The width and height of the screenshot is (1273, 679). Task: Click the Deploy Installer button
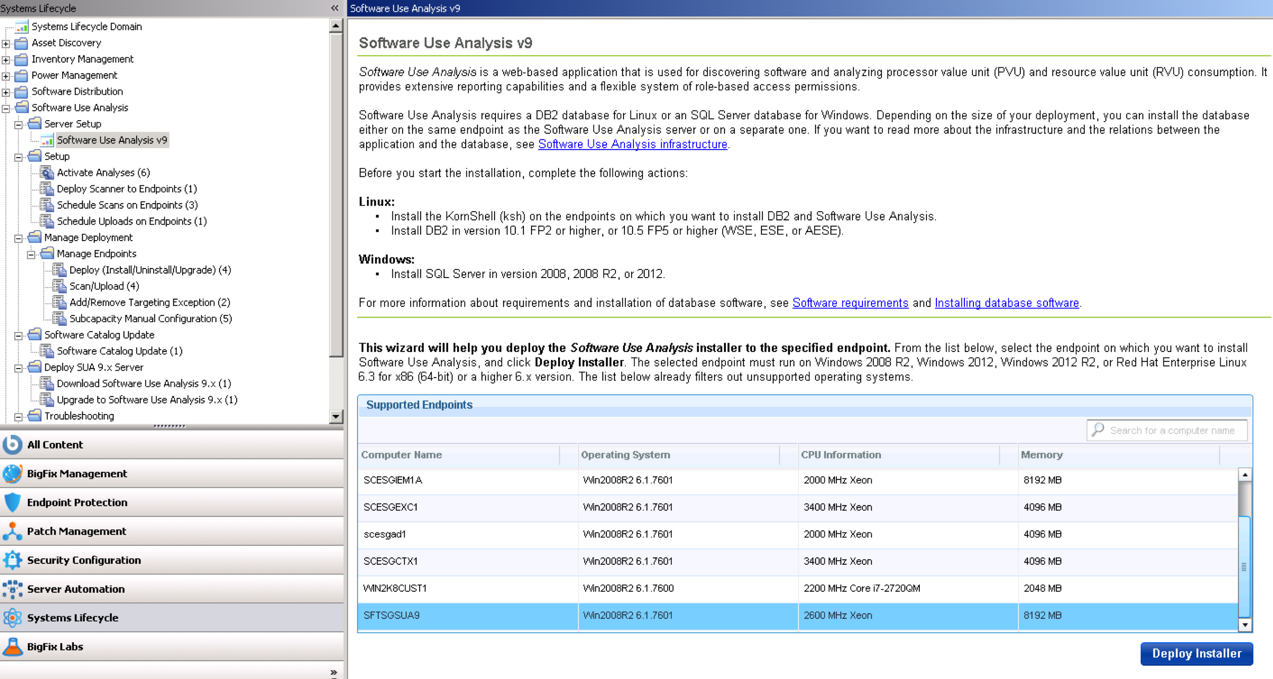pos(1196,654)
